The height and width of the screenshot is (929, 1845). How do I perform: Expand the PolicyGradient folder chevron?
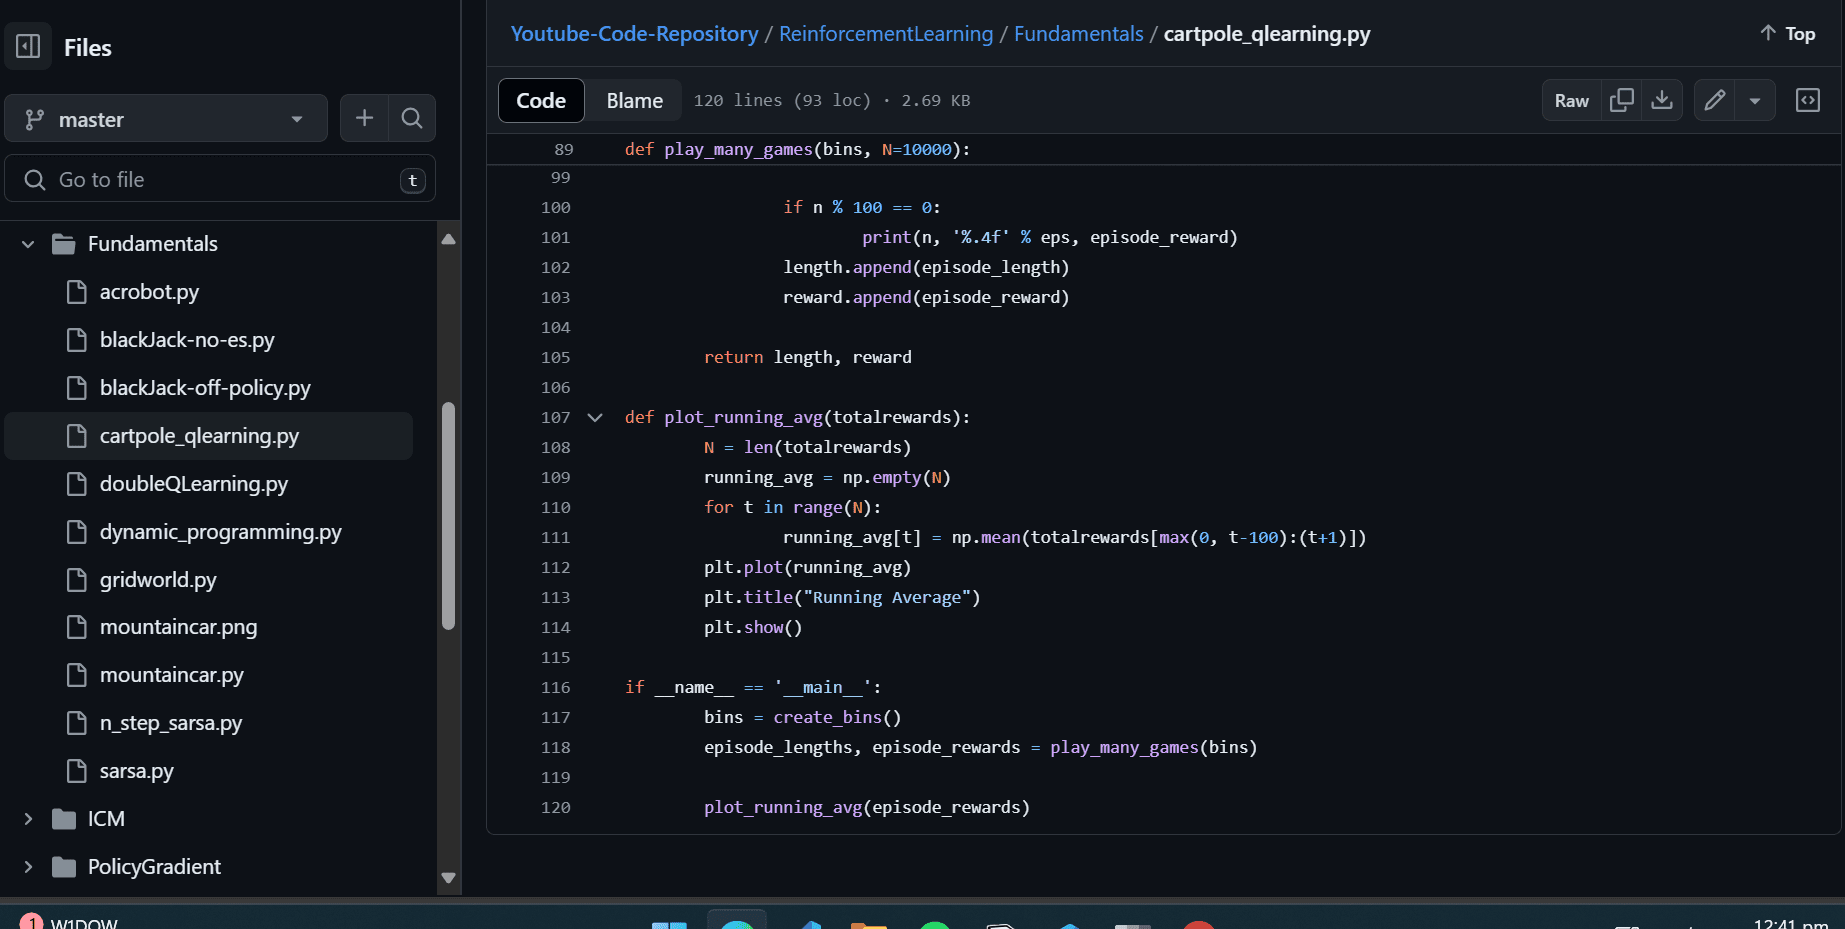pyautogui.click(x=28, y=867)
